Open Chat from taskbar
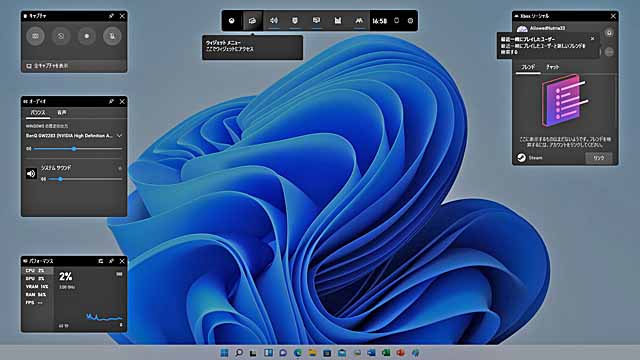640x360 pixels. pyautogui.click(x=283, y=353)
